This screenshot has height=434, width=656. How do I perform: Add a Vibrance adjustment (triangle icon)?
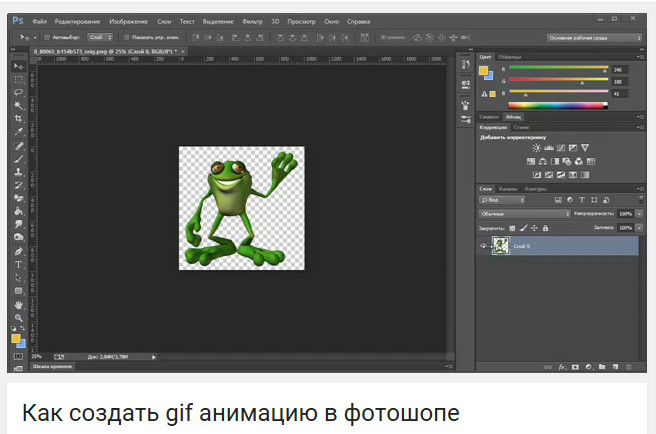click(585, 148)
